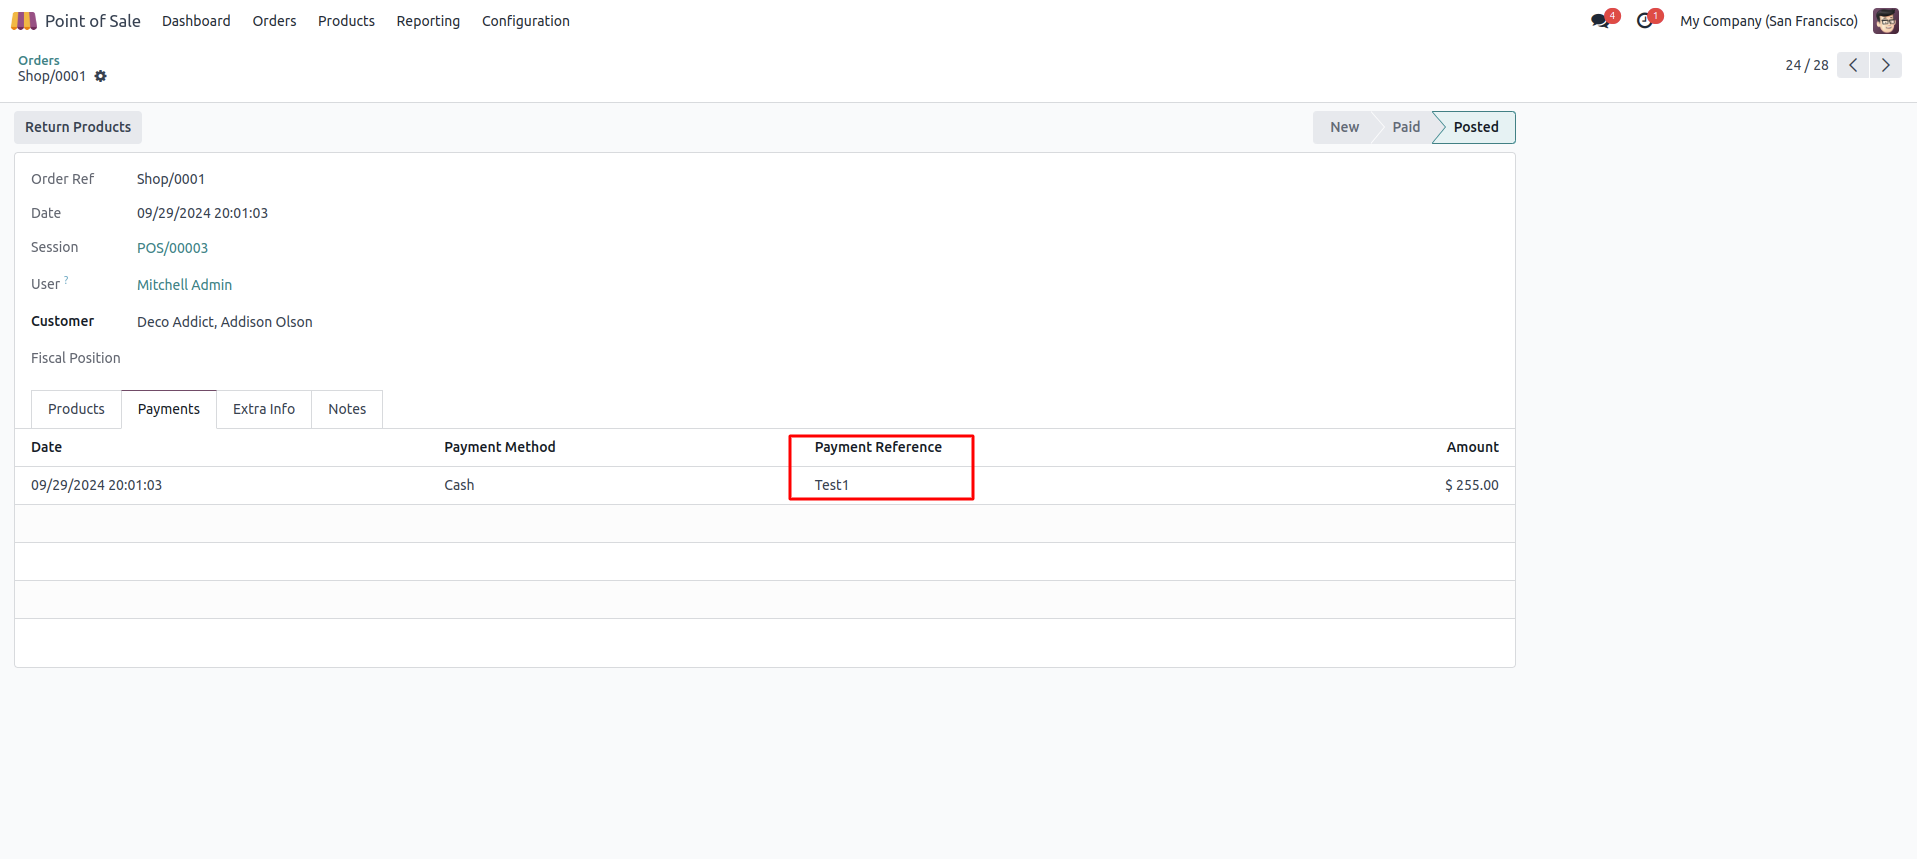The height and width of the screenshot is (859, 1917).
Task: Click the Shop/0001 order ref value
Action: coord(171,179)
